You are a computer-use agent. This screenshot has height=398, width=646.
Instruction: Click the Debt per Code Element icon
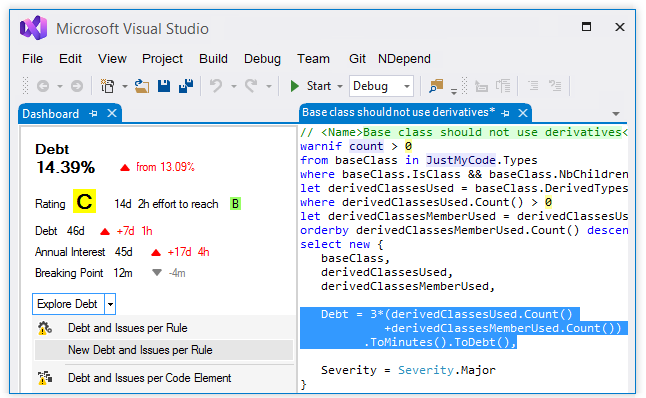pos(44,378)
